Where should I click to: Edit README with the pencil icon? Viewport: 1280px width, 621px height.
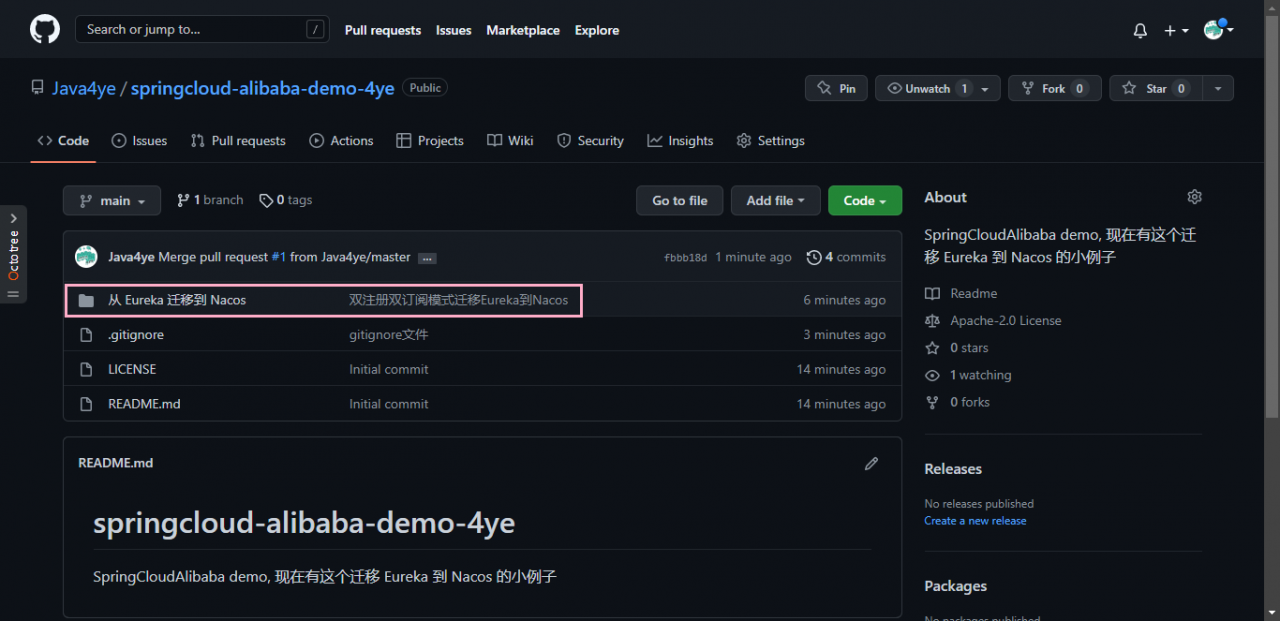click(x=871, y=463)
